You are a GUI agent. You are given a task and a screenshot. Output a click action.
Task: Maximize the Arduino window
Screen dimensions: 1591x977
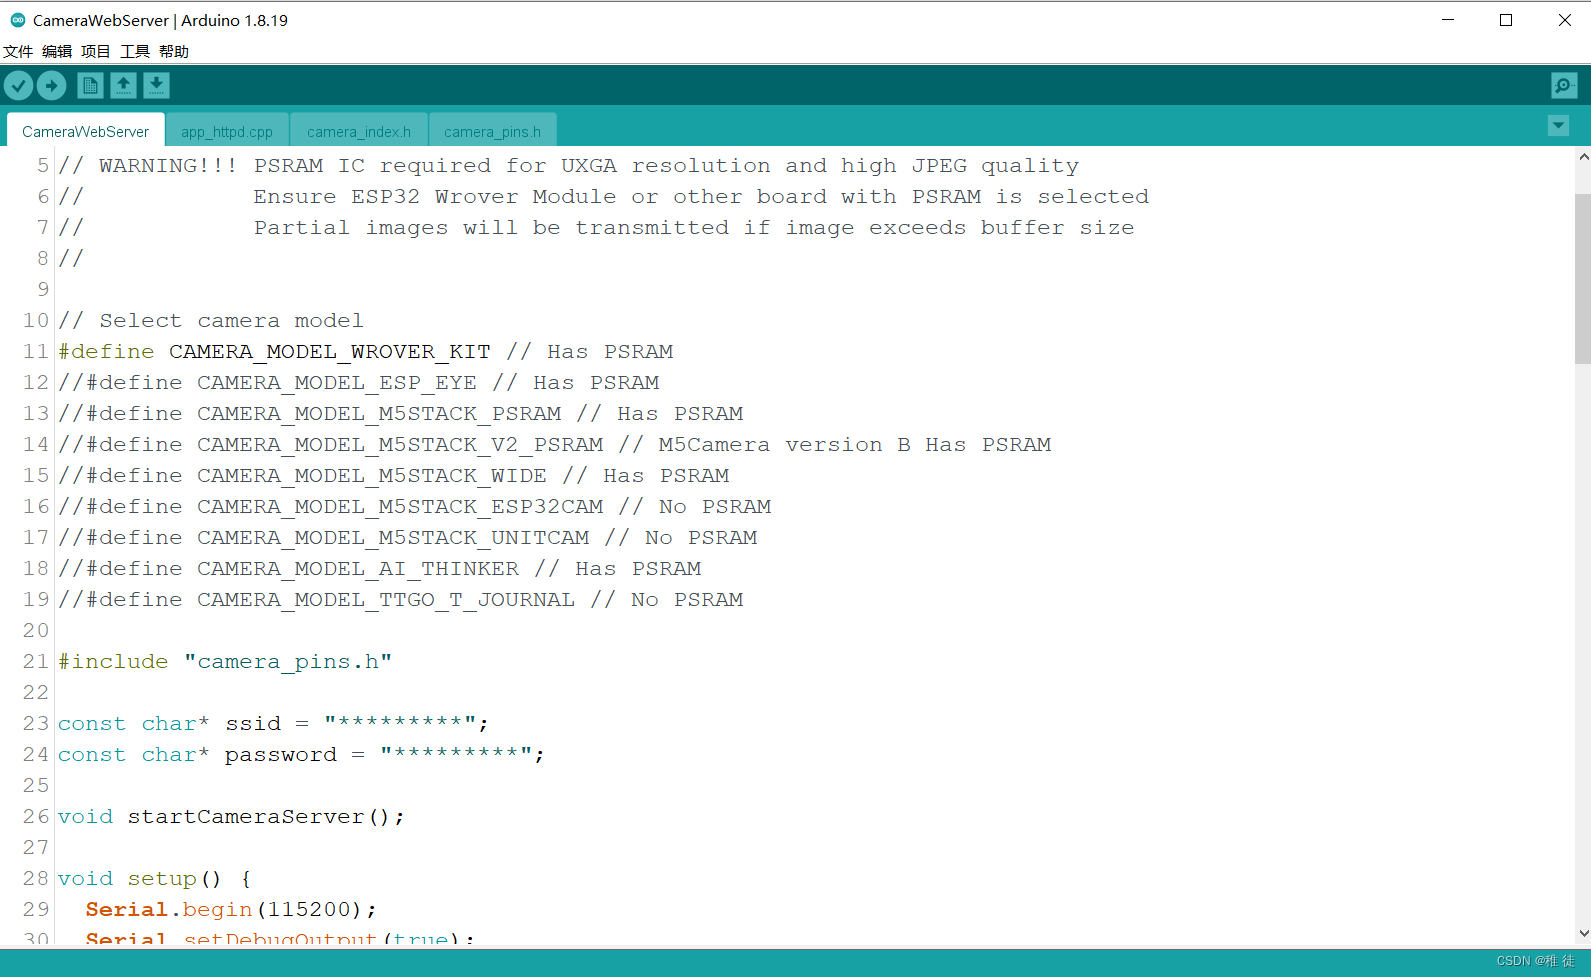(1506, 20)
